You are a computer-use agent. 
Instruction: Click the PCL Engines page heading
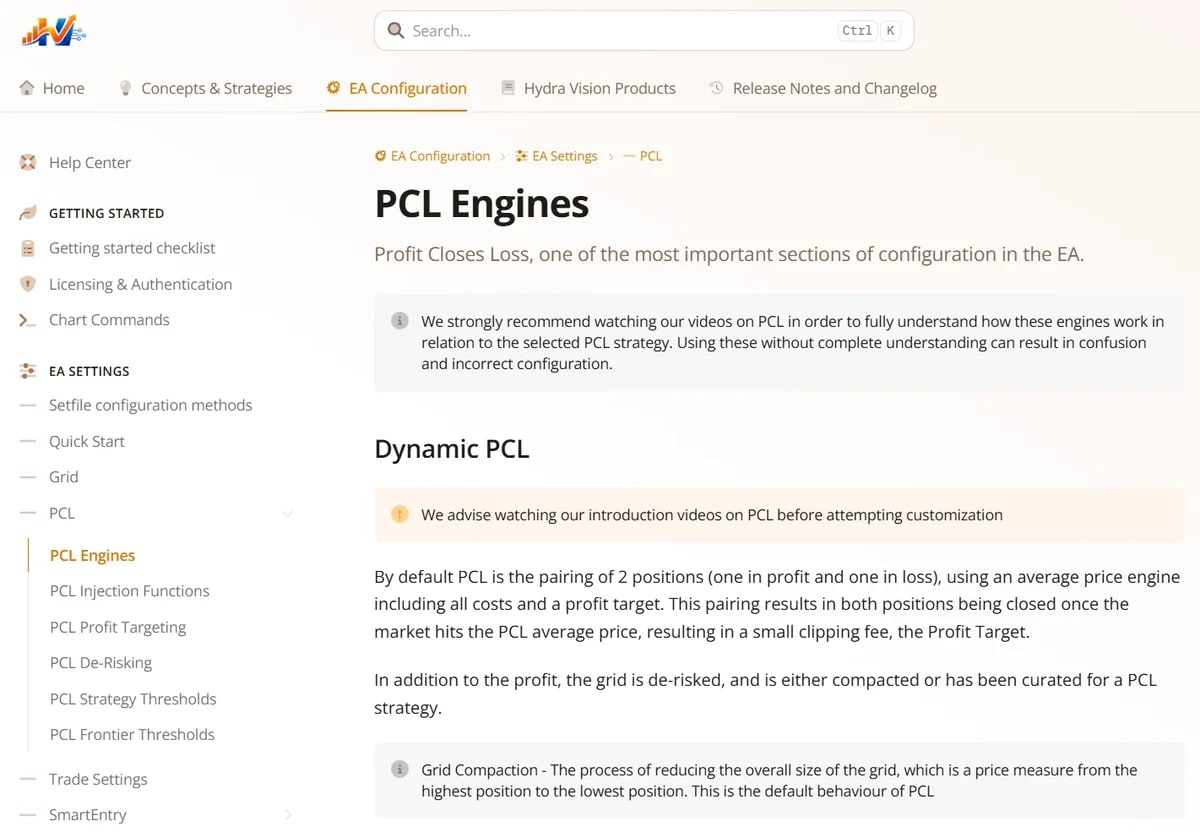[x=482, y=204]
